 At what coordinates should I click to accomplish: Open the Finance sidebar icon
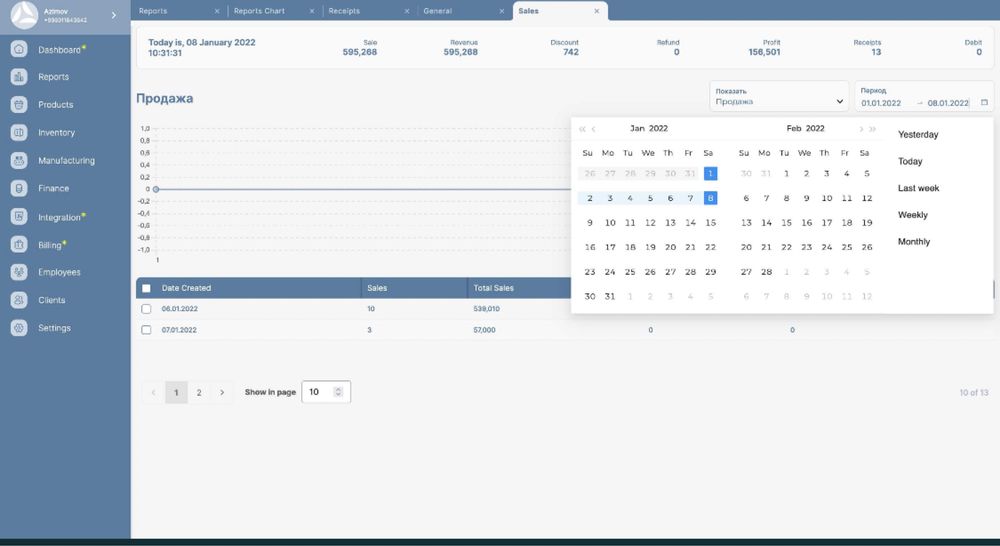pos(19,188)
